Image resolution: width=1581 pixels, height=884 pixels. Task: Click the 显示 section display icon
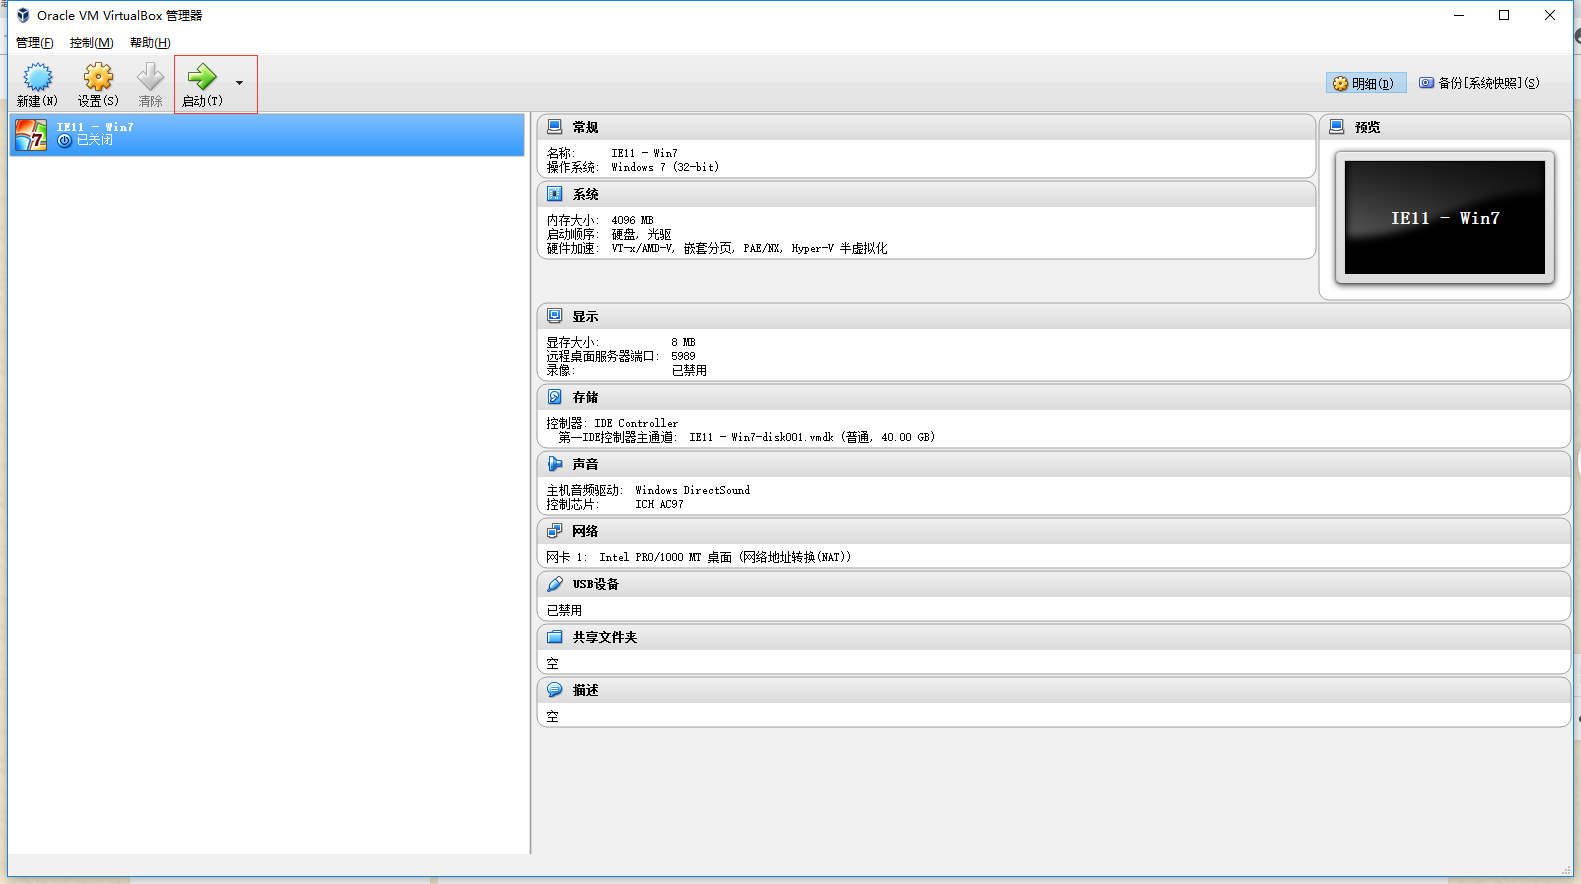[x=555, y=316]
